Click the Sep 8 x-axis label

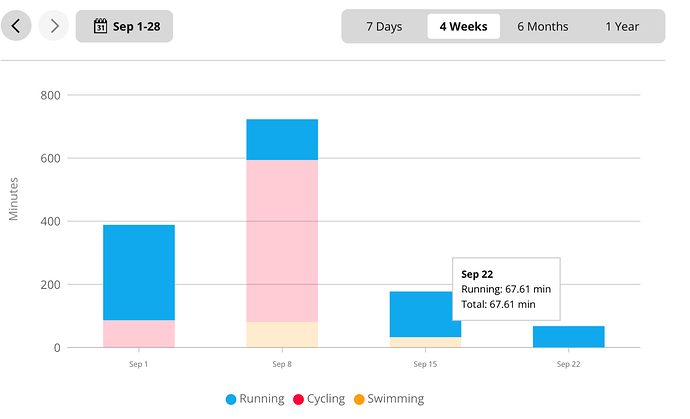pyautogui.click(x=282, y=365)
